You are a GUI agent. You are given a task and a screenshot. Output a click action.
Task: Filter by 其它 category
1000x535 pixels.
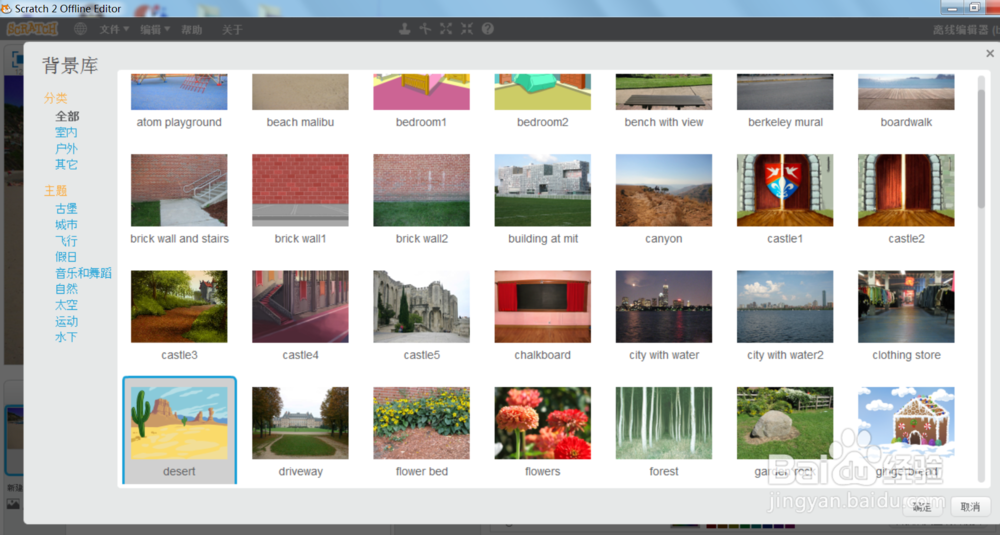(x=66, y=165)
